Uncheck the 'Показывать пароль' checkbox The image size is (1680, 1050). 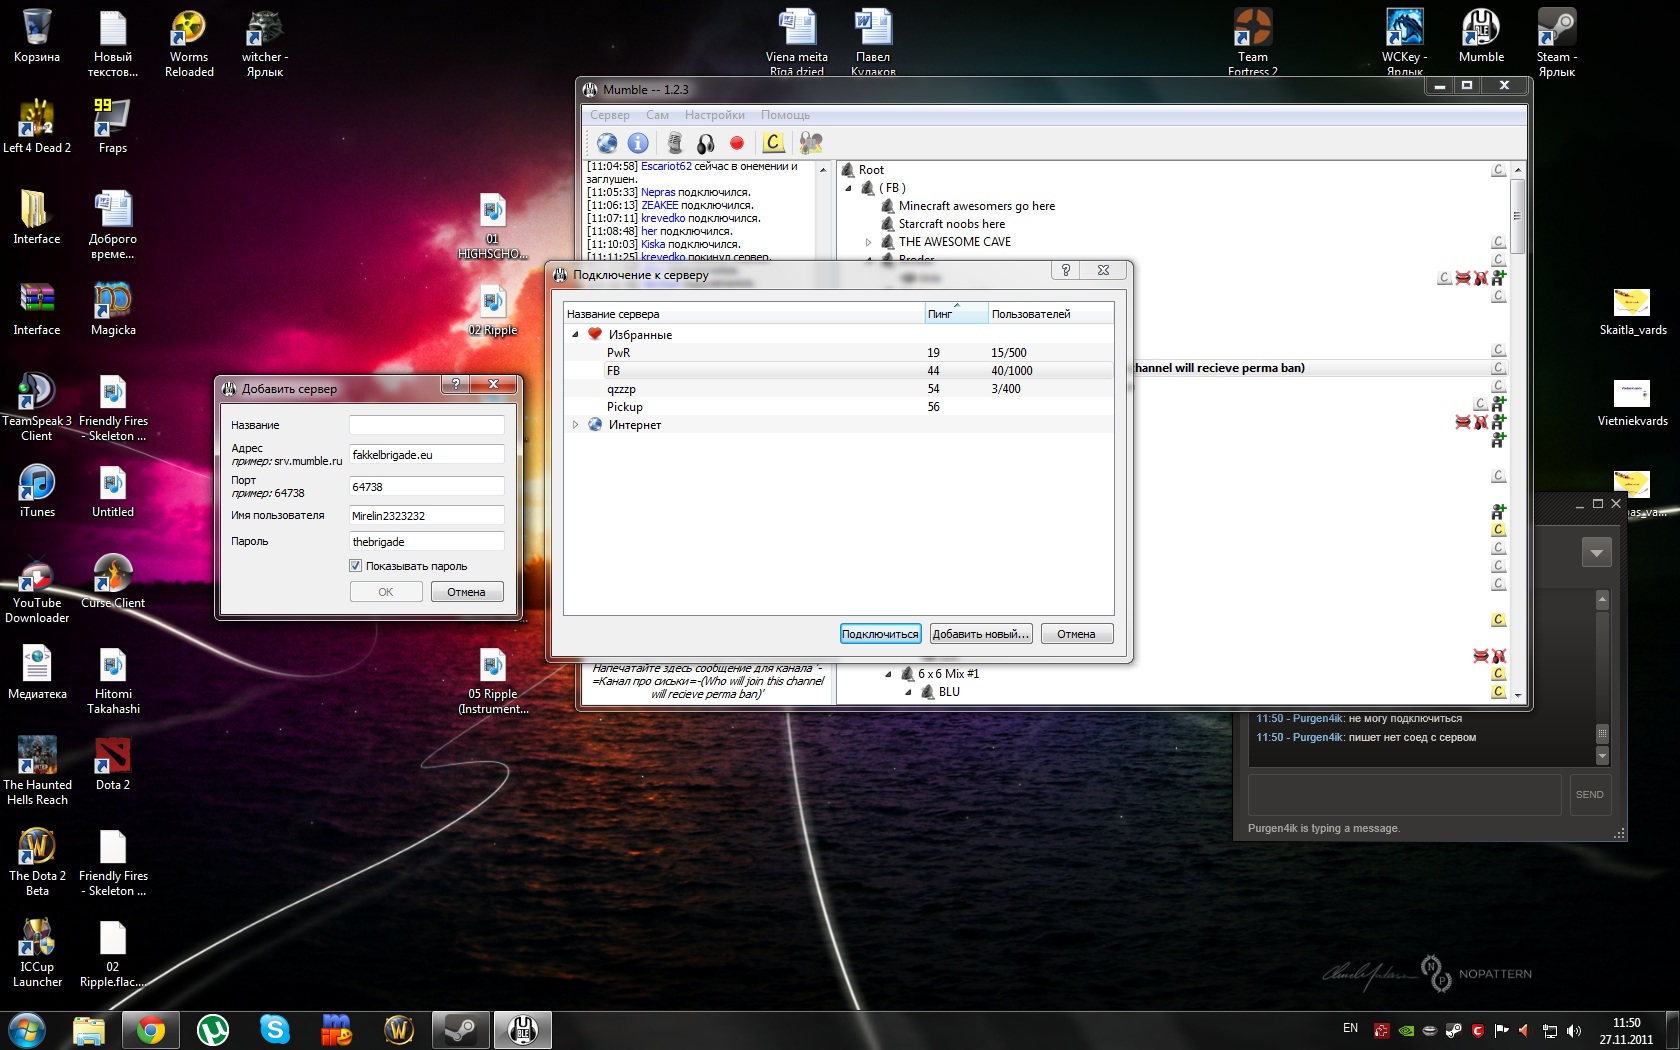[355, 566]
